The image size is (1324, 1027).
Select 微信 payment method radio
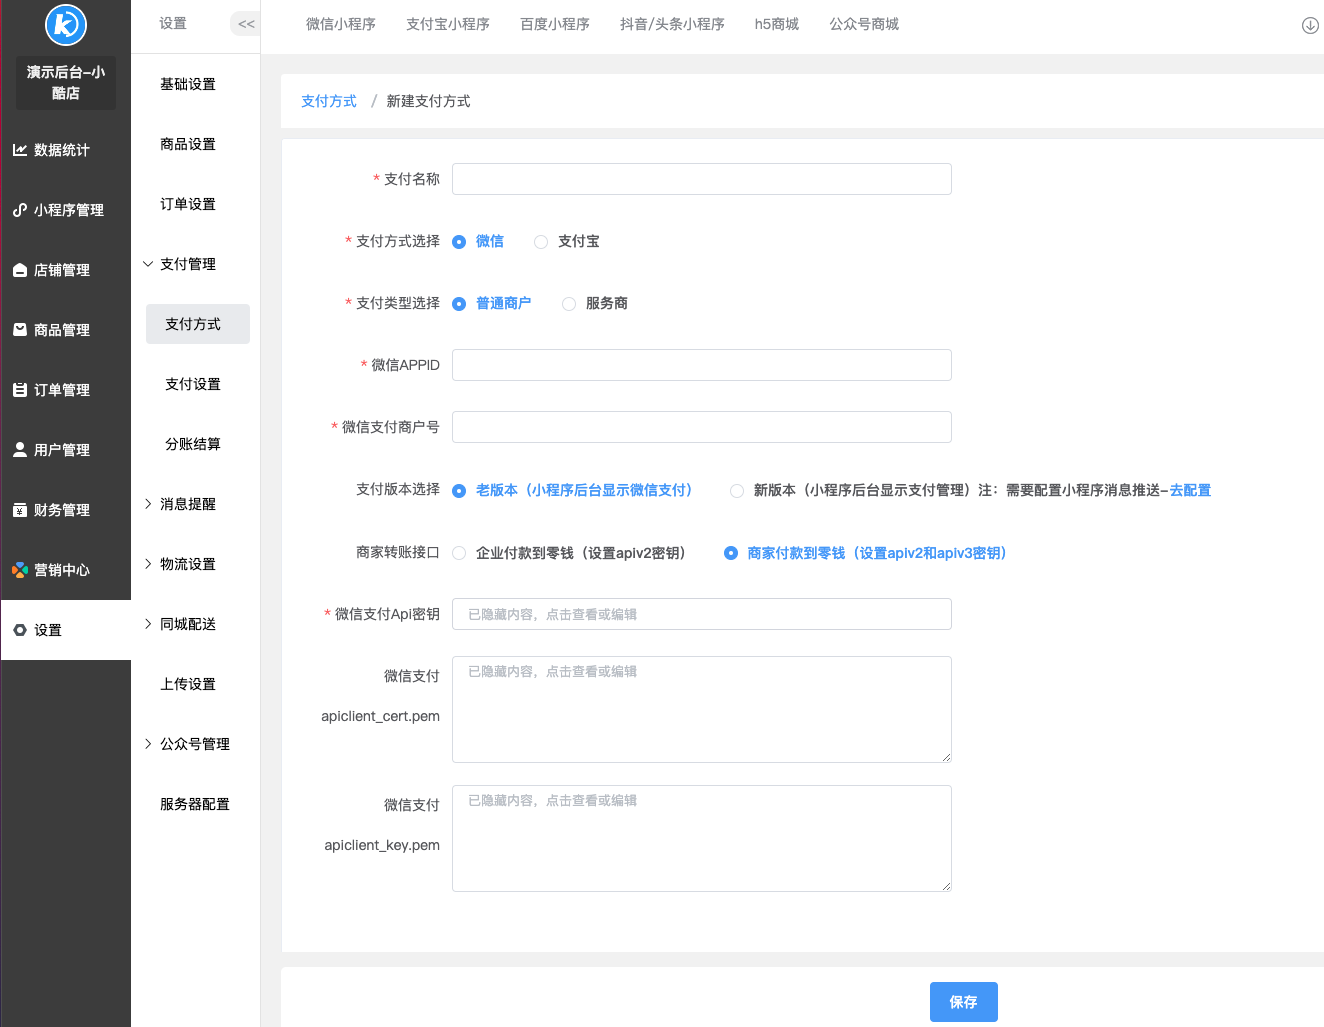click(459, 242)
